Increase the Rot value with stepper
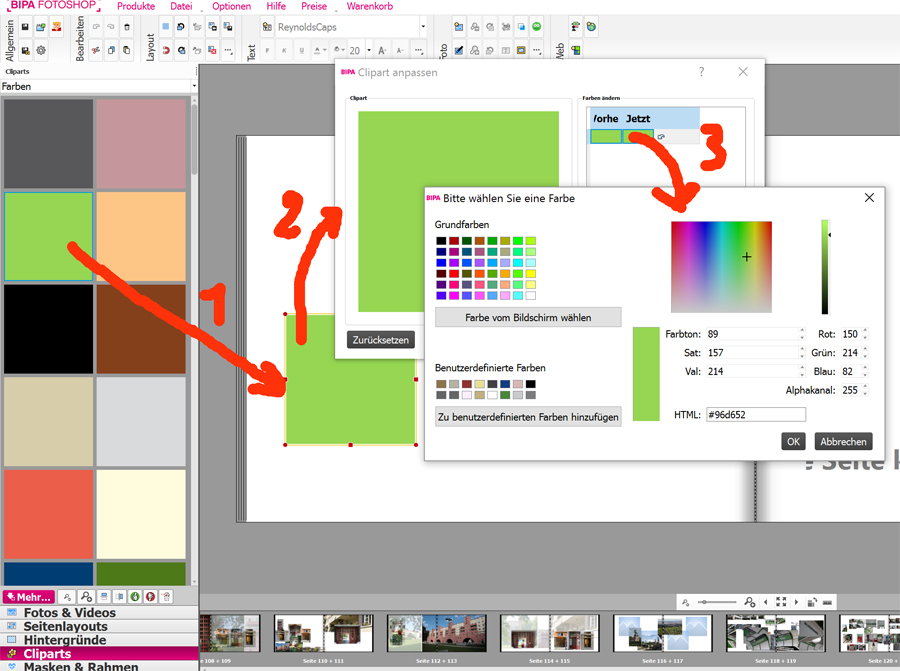Screen dimensions: 900x671 pyautogui.click(x=865, y=331)
